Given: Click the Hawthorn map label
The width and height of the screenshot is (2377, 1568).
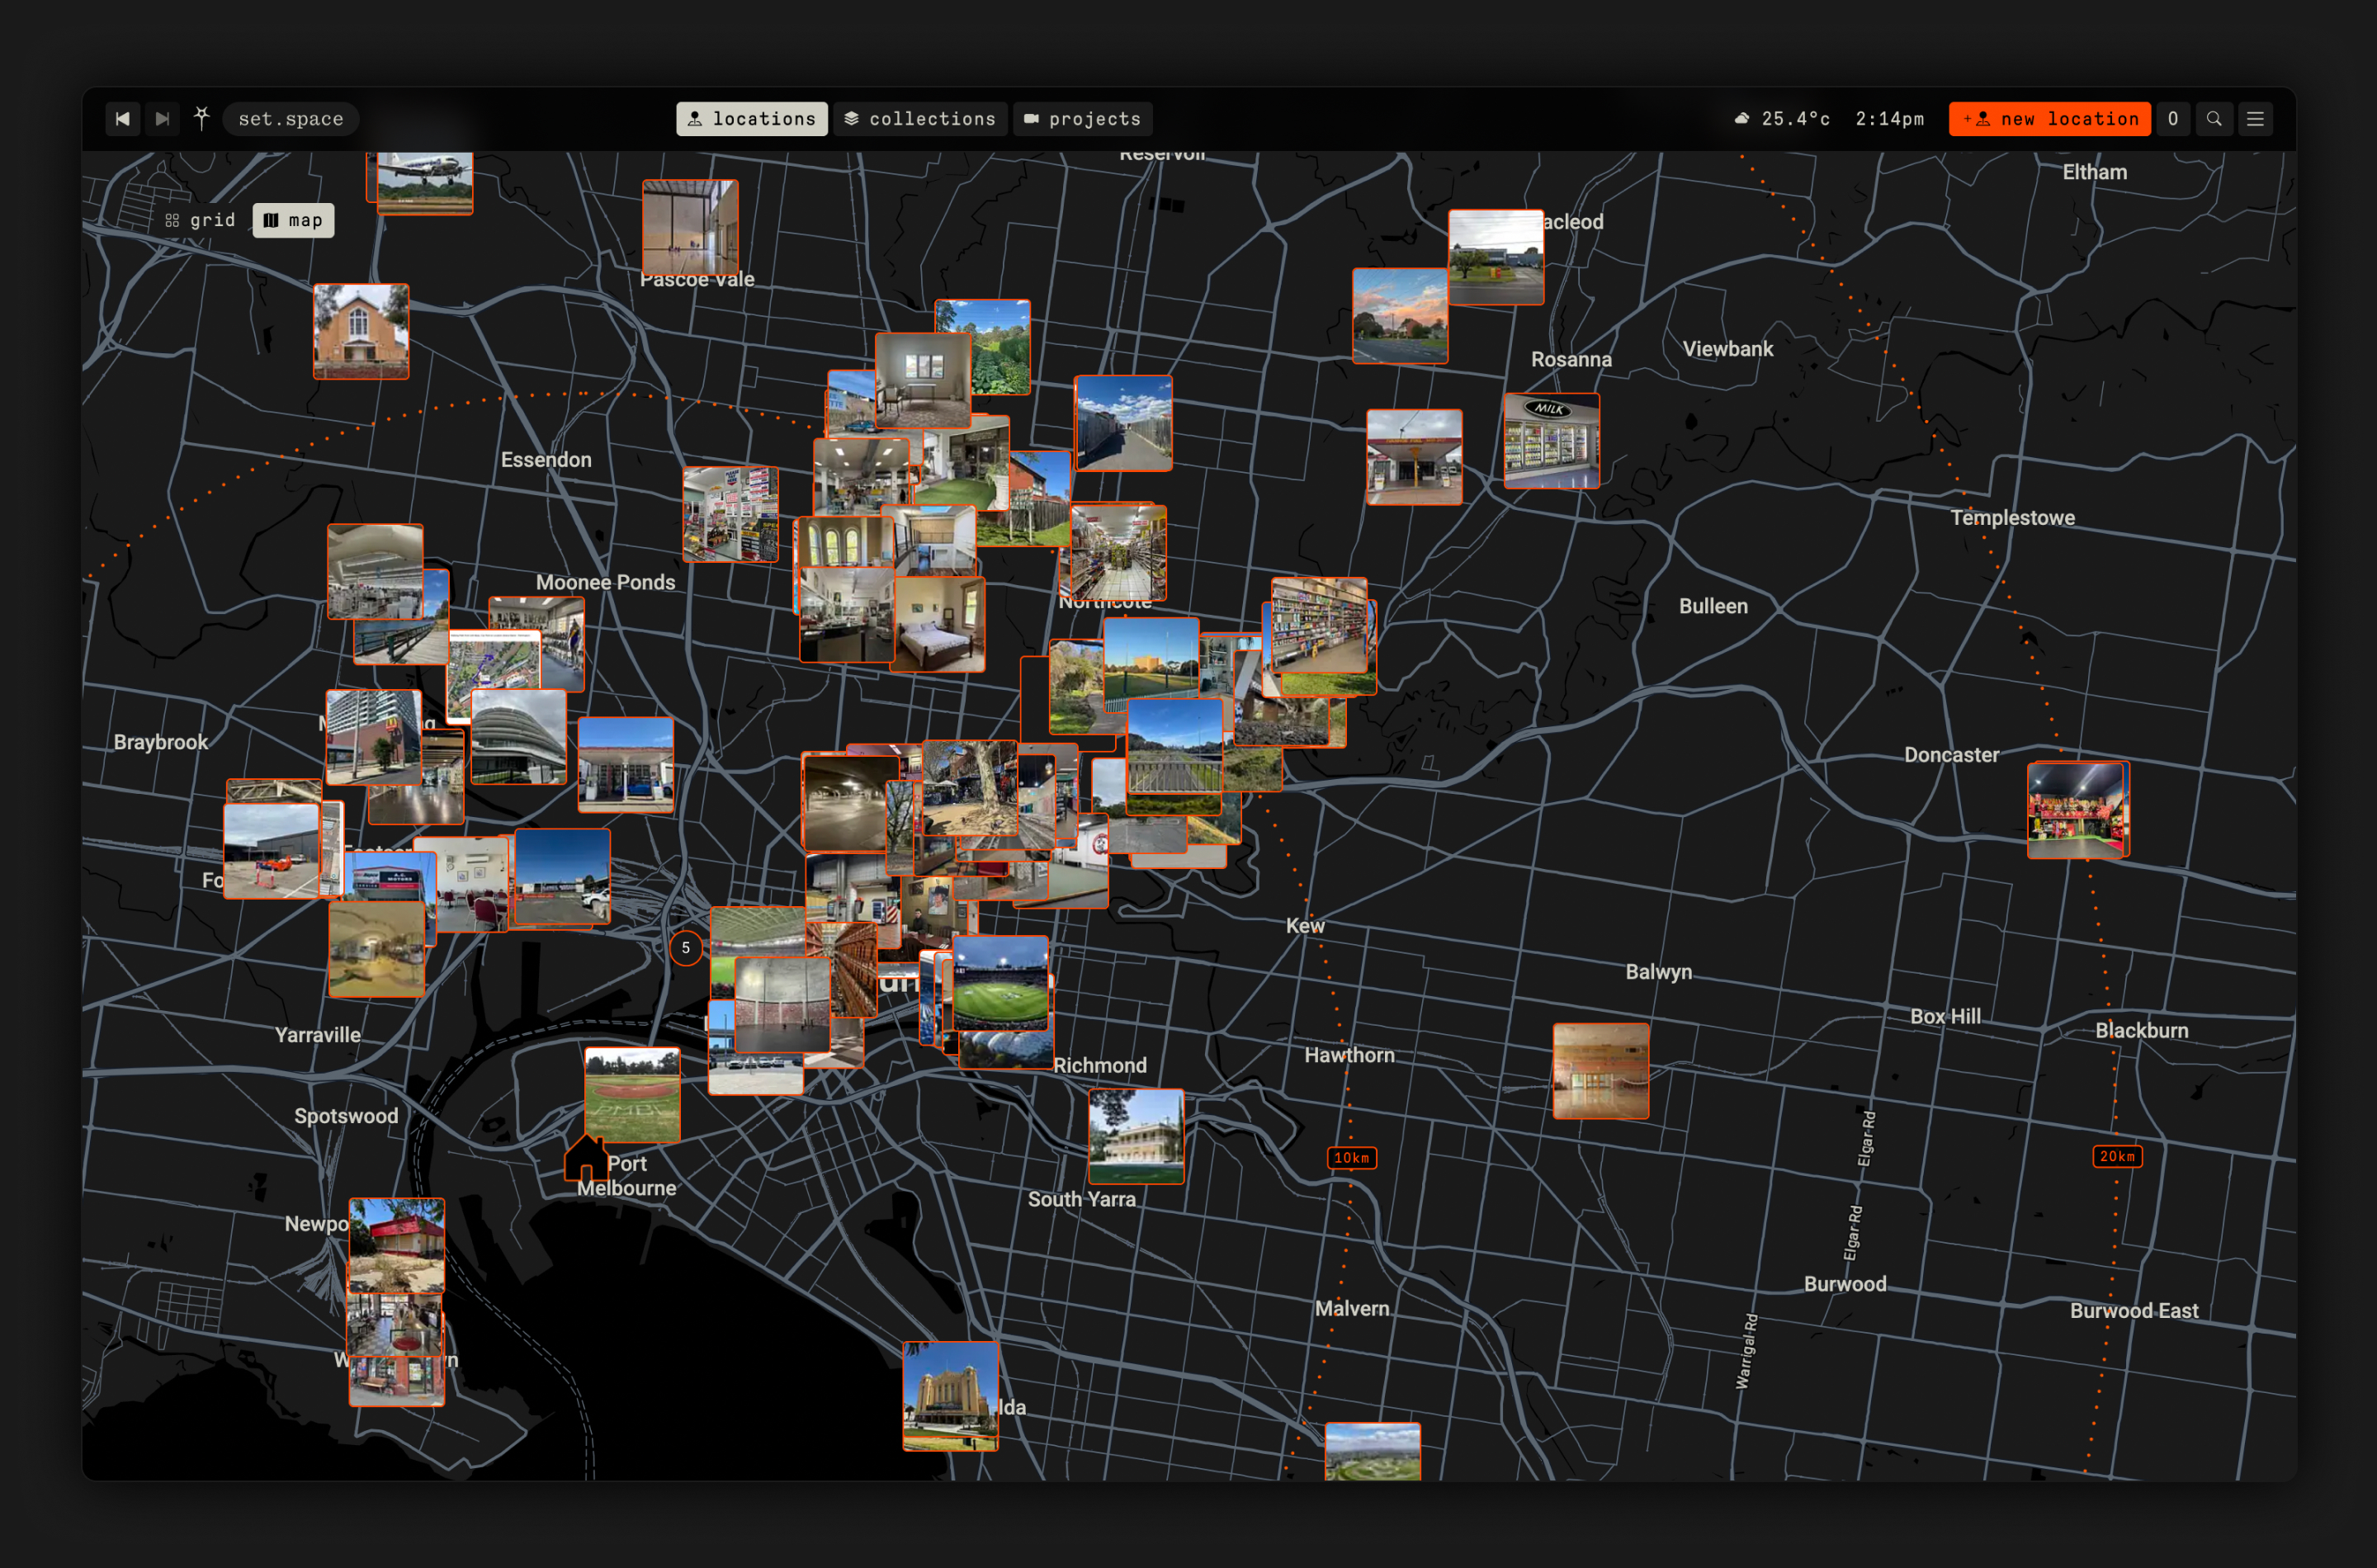Looking at the screenshot, I should [1349, 1055].
